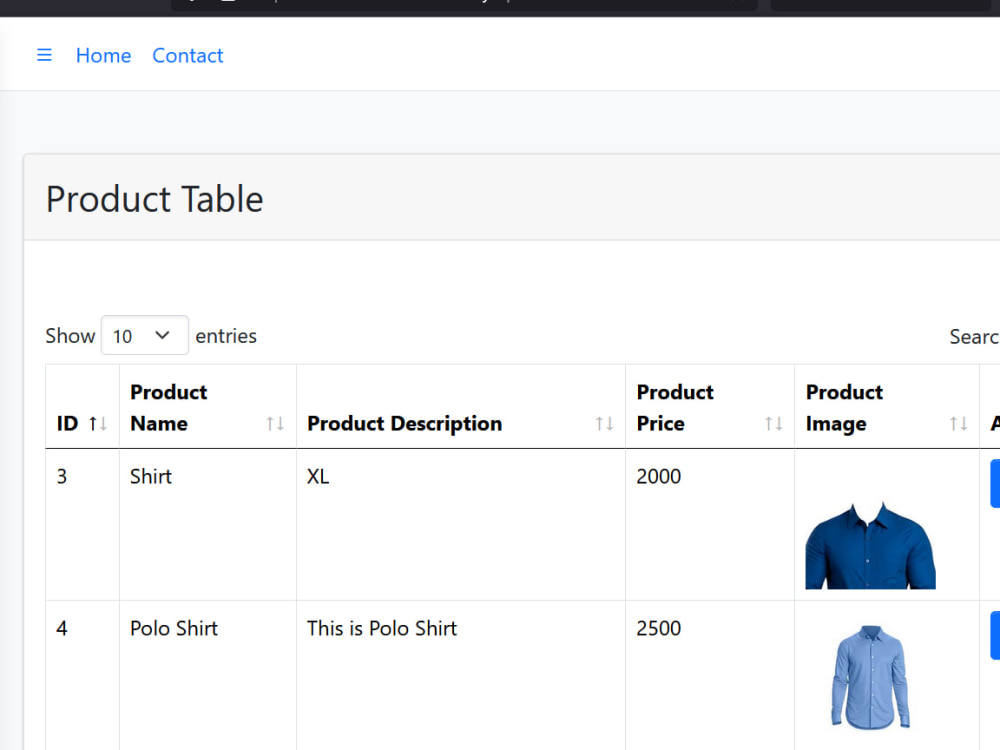Viewport: 1000px width, 750px height.
Task: Select the 'XL' description cell
Action: pos(460,525)
